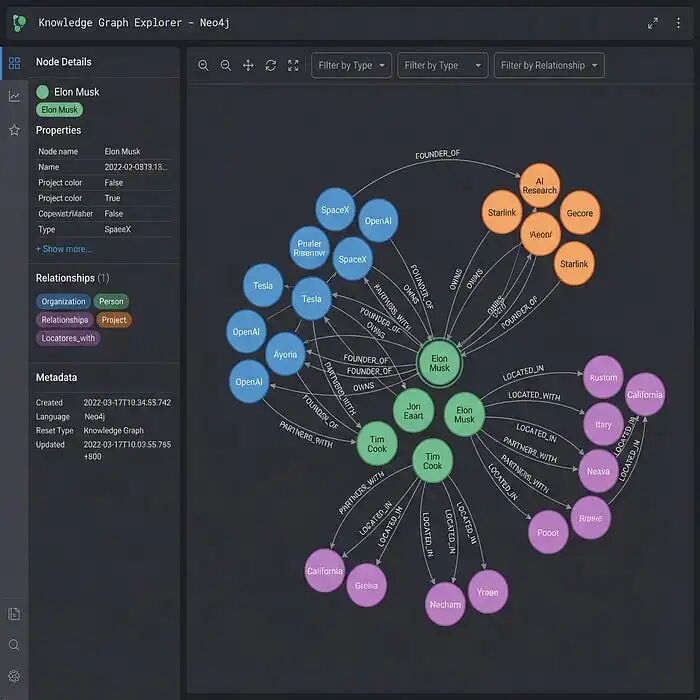Viewport: 700px width, 700px height.
Task: Select the Project relationship tag
Action: (x=114, y=320)
